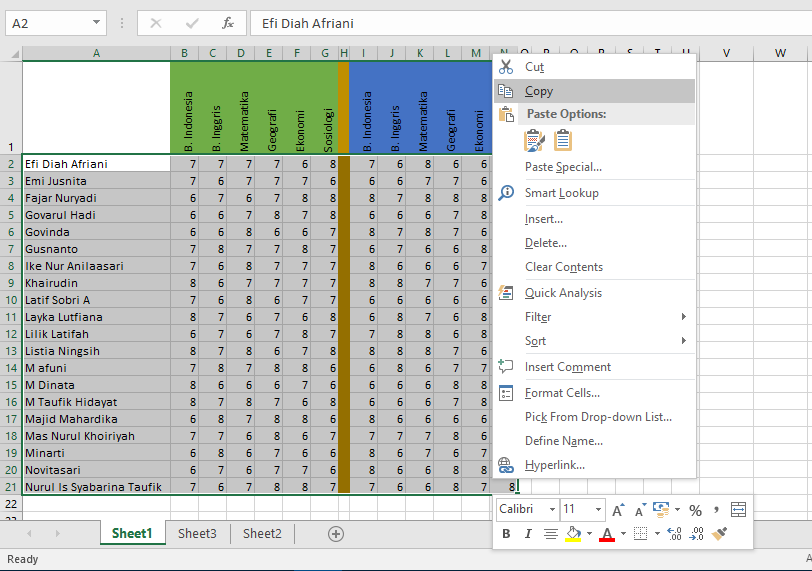Image resolution: width=812 pixels, height=571 pixels.
Task: Click the plain Paste clipboard icon
Action: click(x=563, y=141)
